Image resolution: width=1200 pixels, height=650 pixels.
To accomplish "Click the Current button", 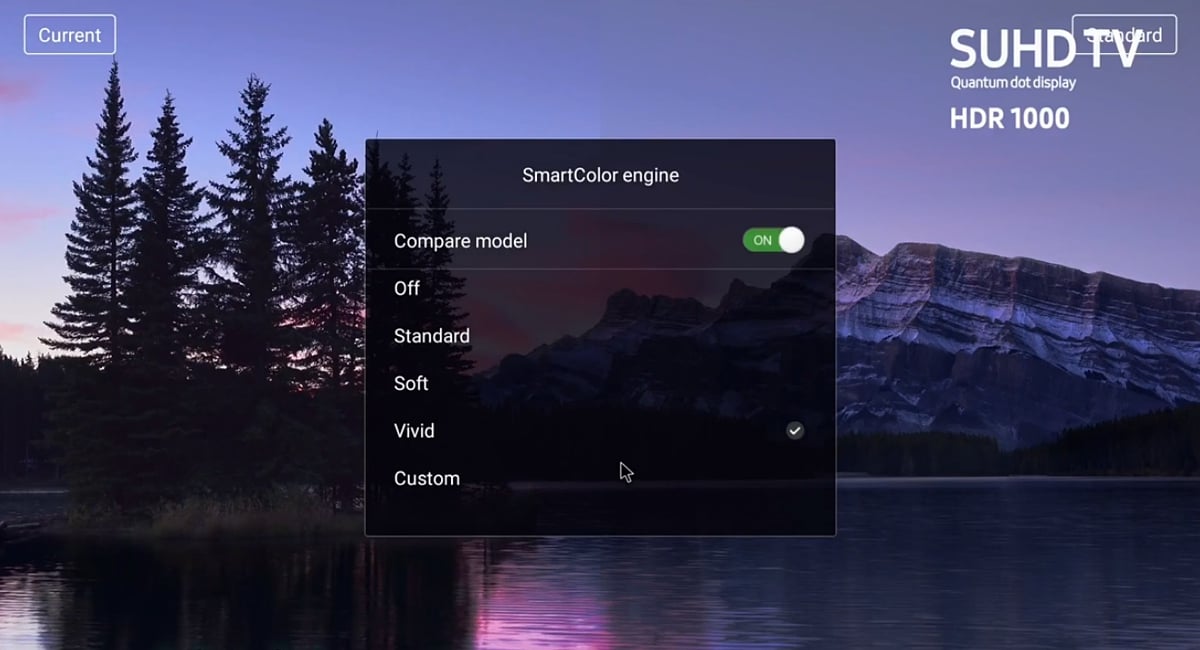I will click(x=69, y=34).
